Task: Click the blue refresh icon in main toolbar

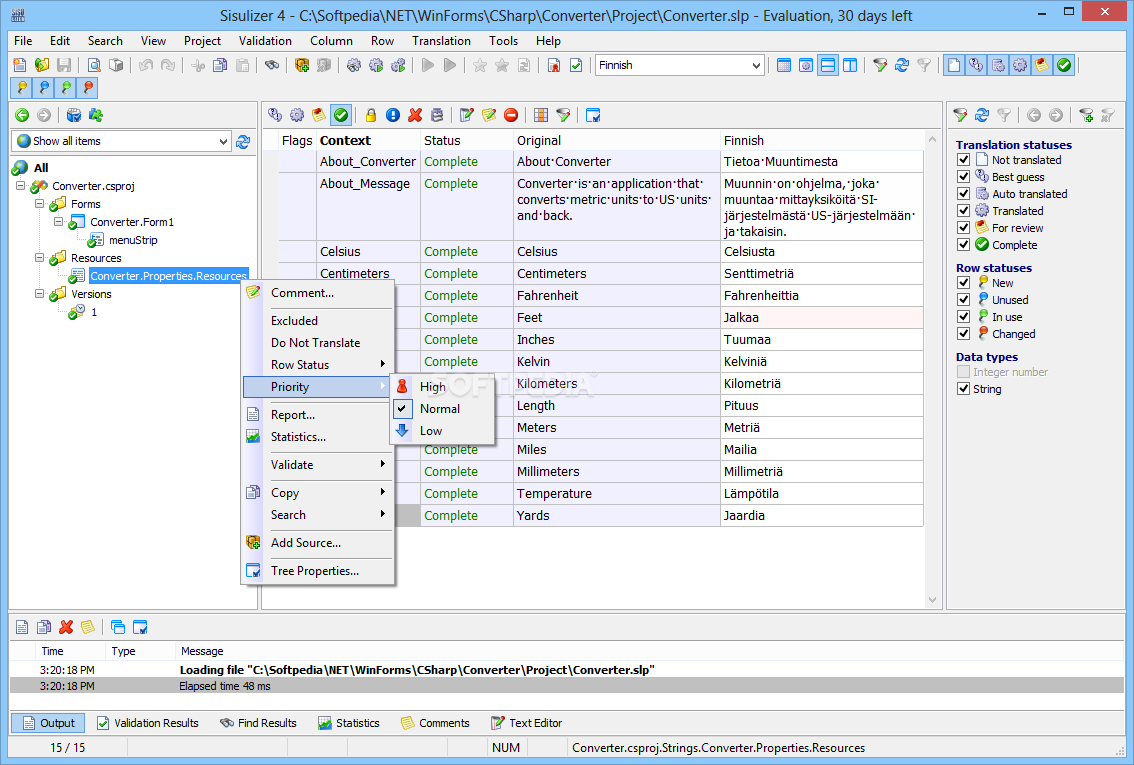Action: [x=902, y=65]
